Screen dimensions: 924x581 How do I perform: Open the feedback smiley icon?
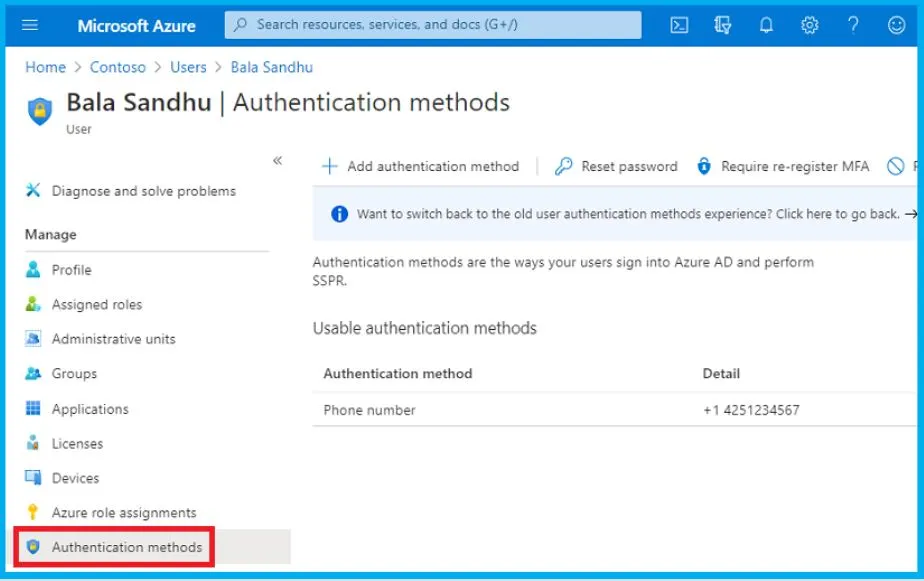tap(896, 25)
